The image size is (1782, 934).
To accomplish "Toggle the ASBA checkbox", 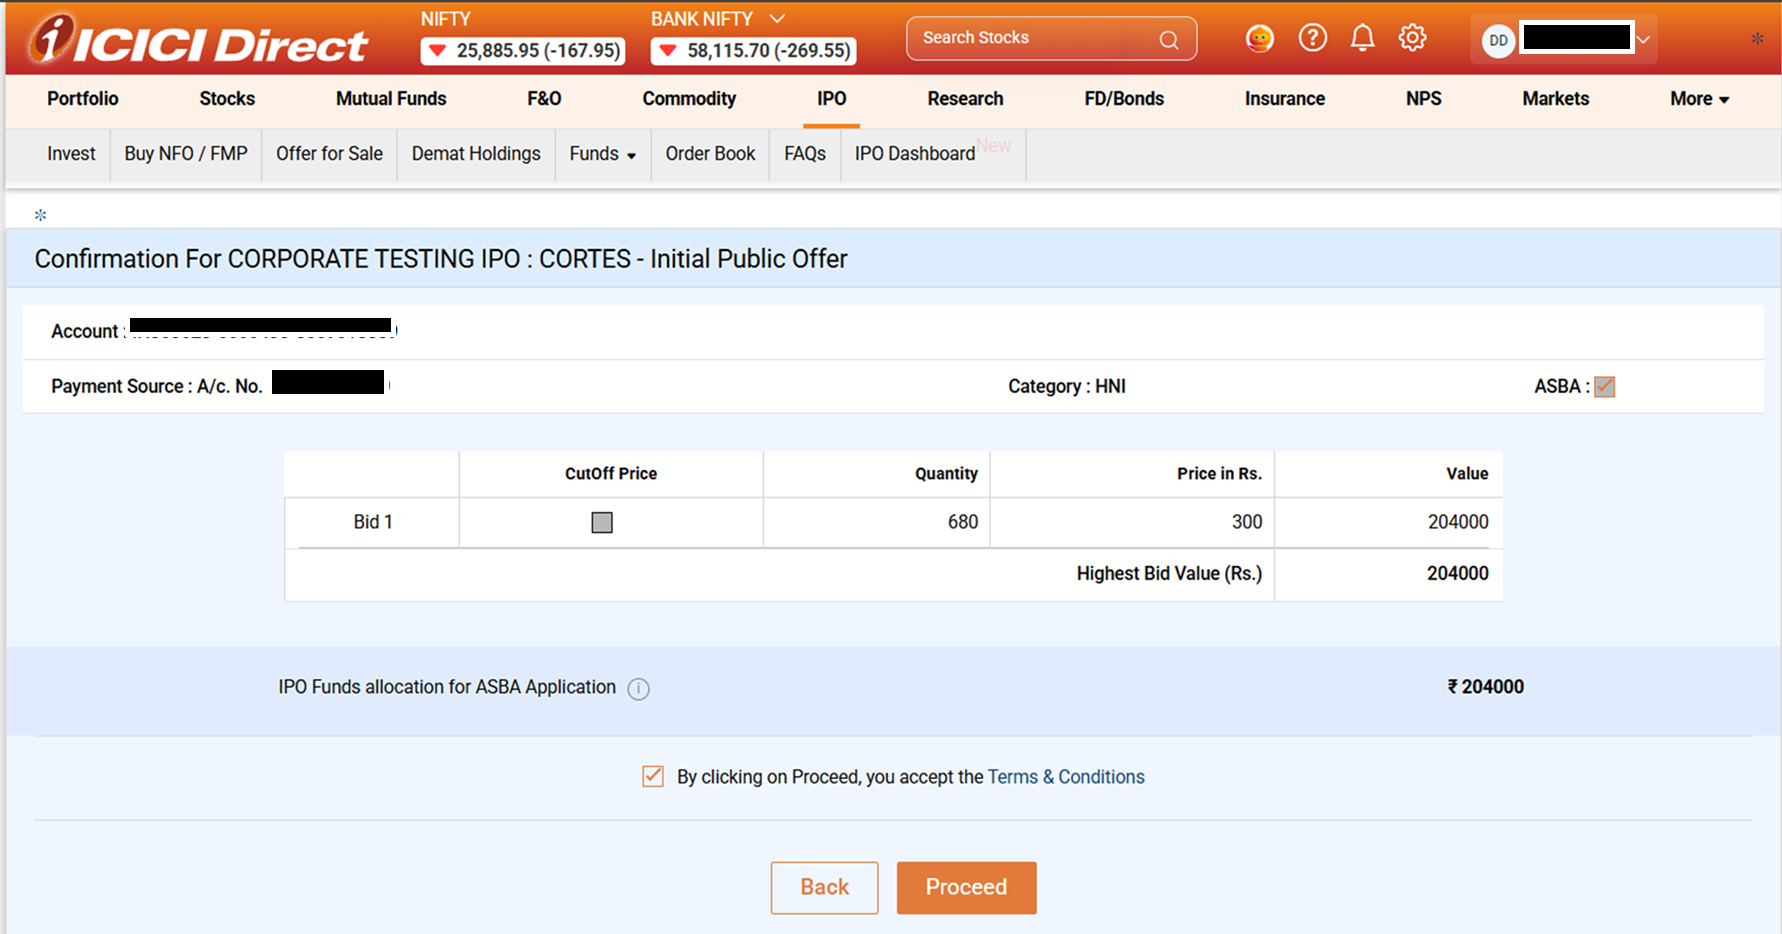I will [x=1604, y=387].
